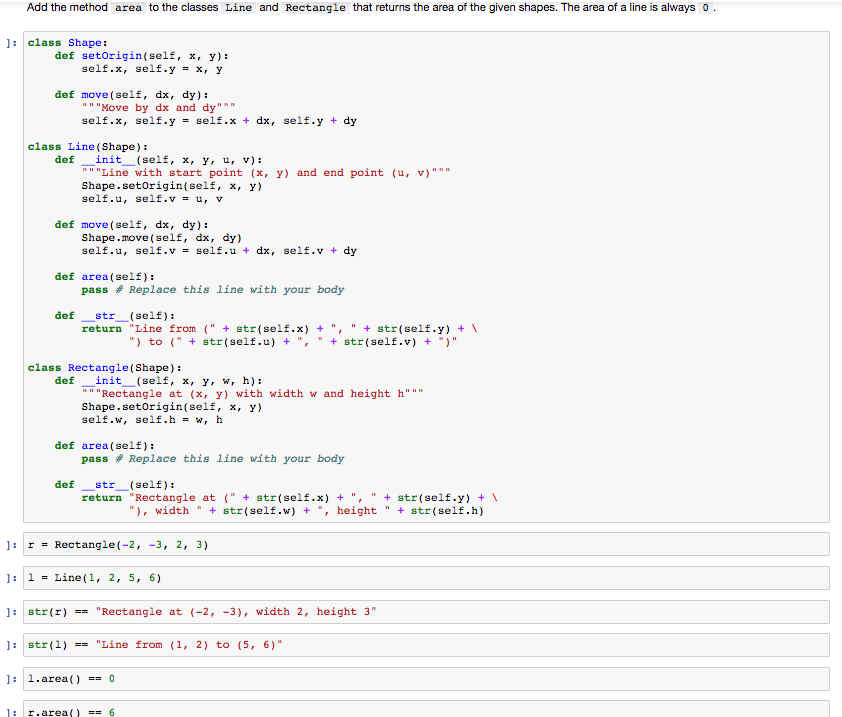Click the docstring 'Move by dx and dy'
This screenshot has width=842, height=717.
tap(158, 108)
